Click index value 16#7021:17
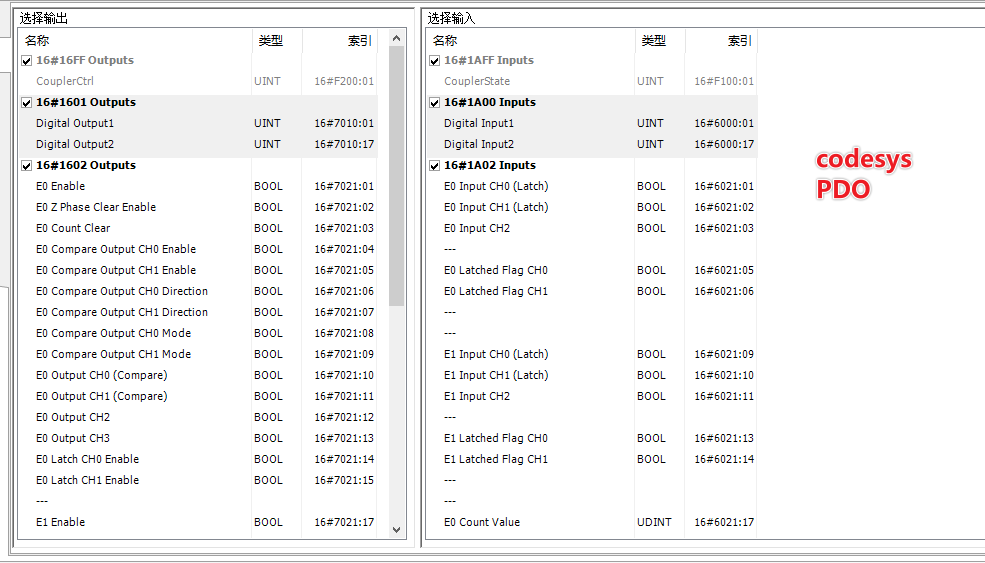Viewport: 985px width, 563px height. pos(344,522)
